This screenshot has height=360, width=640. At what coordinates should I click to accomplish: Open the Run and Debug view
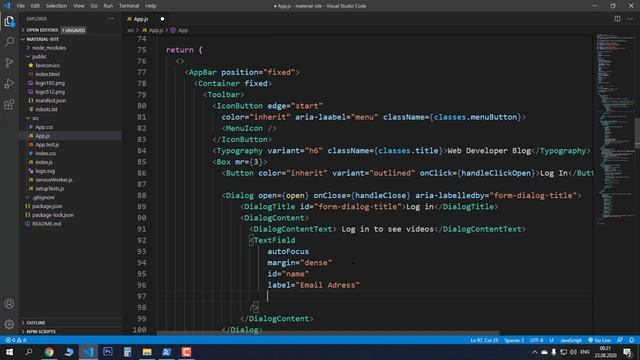9,84
